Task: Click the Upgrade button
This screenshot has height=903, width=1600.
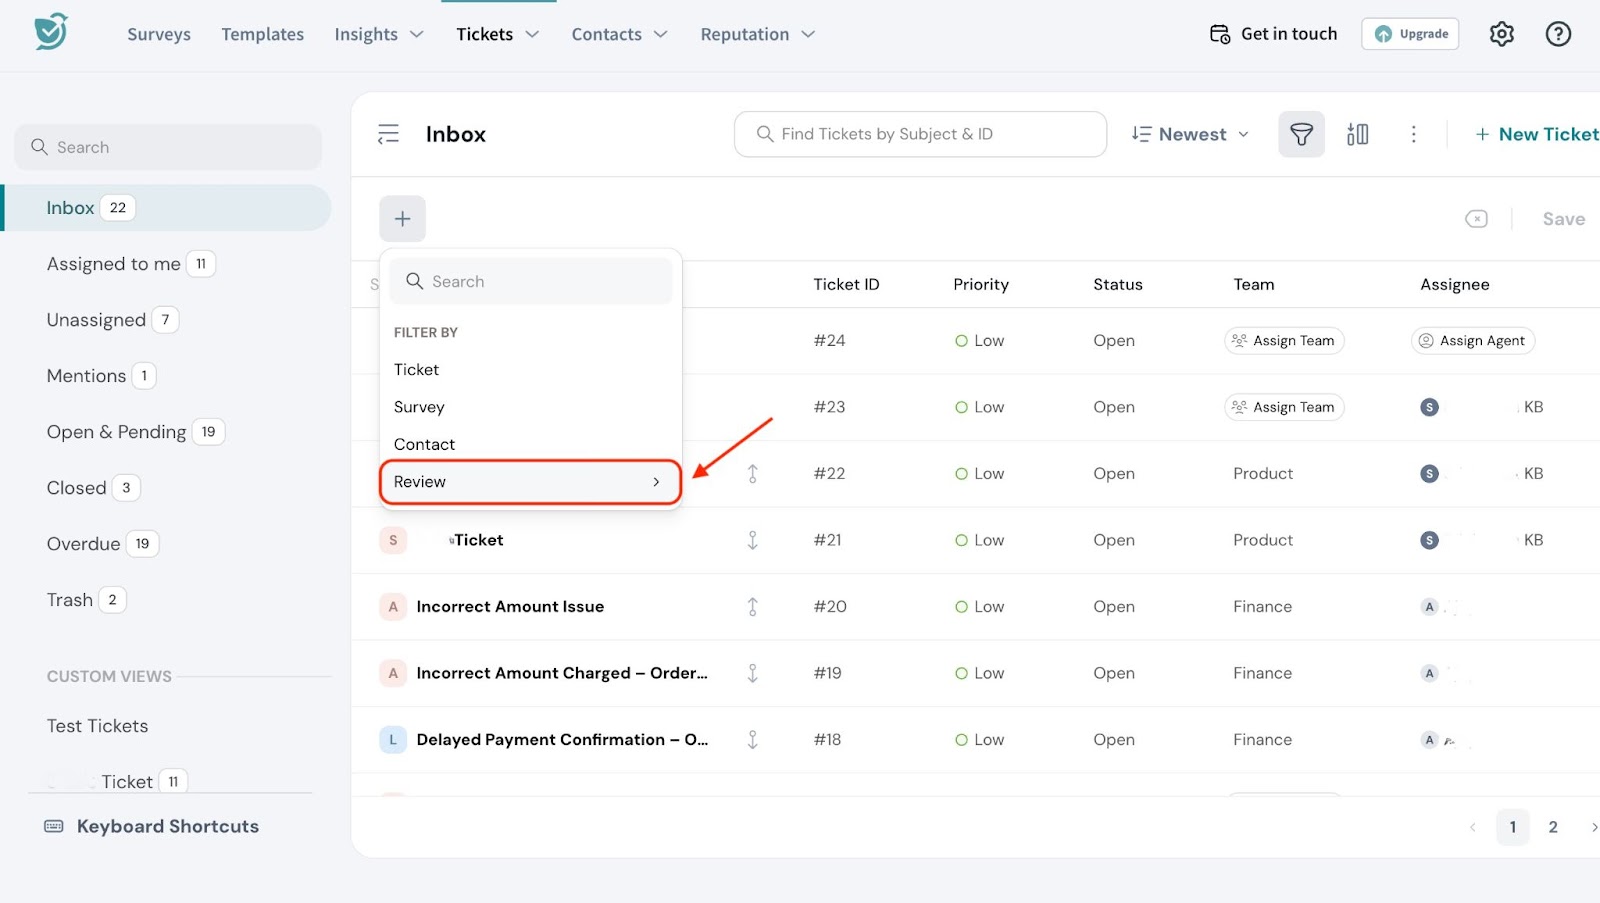Action: [x=1410, y=34]
